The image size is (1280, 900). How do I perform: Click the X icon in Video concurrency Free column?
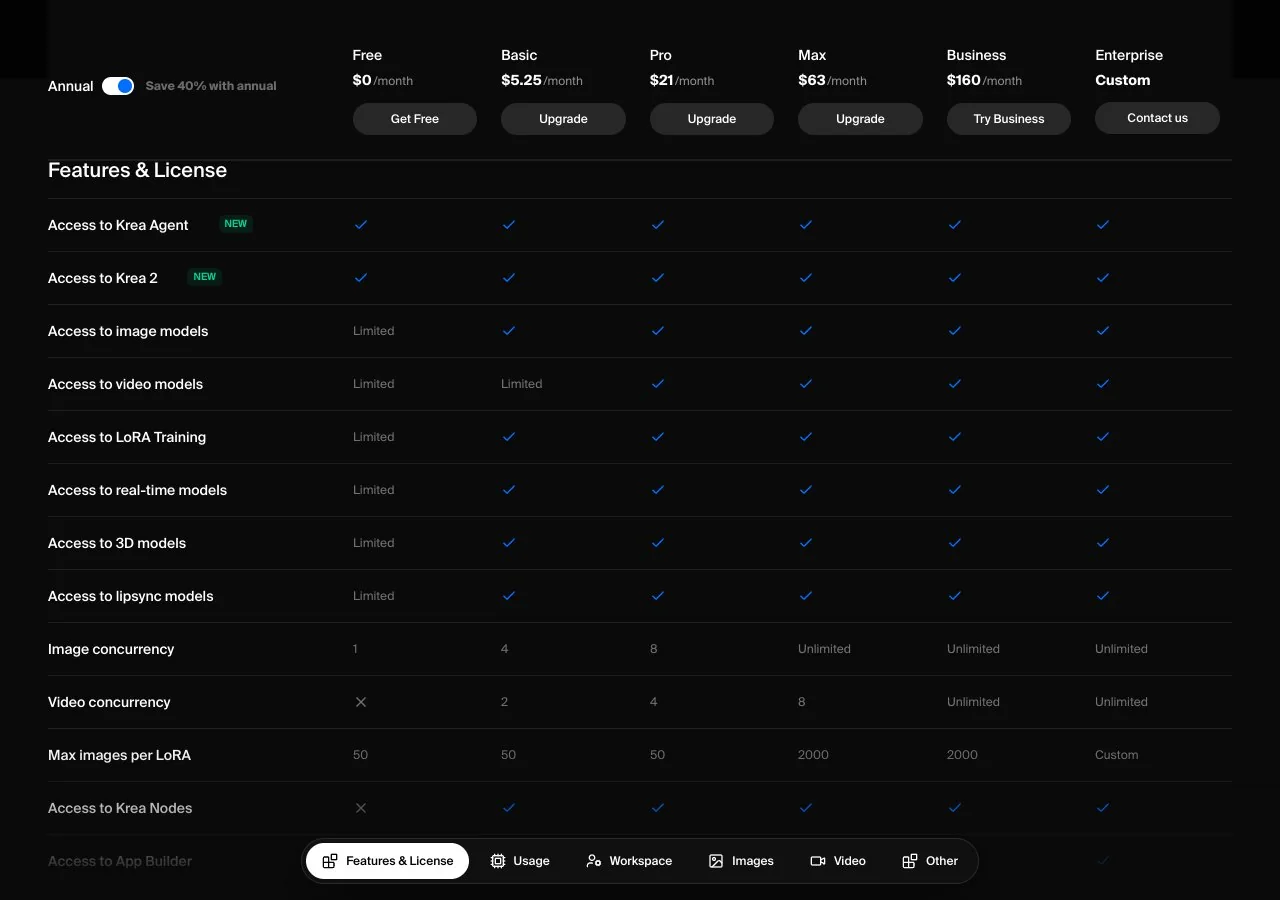[361, 702]
